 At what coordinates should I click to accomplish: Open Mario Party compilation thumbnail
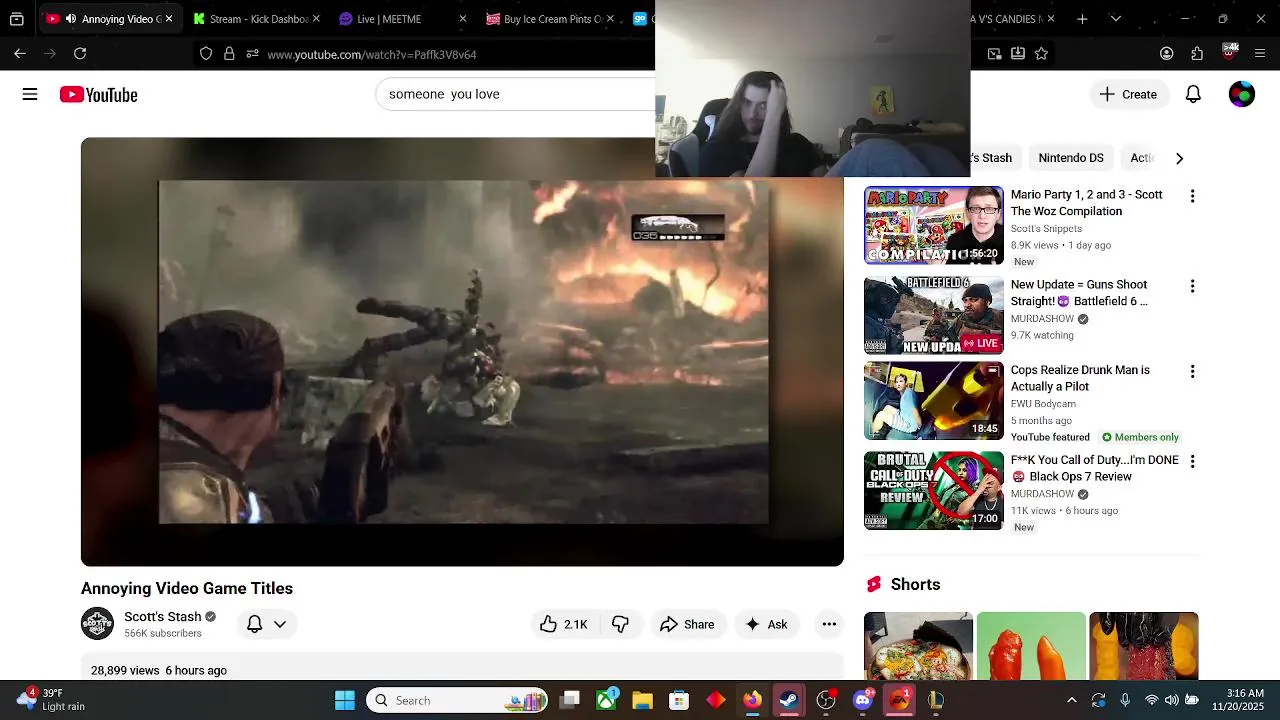(934, 225)
